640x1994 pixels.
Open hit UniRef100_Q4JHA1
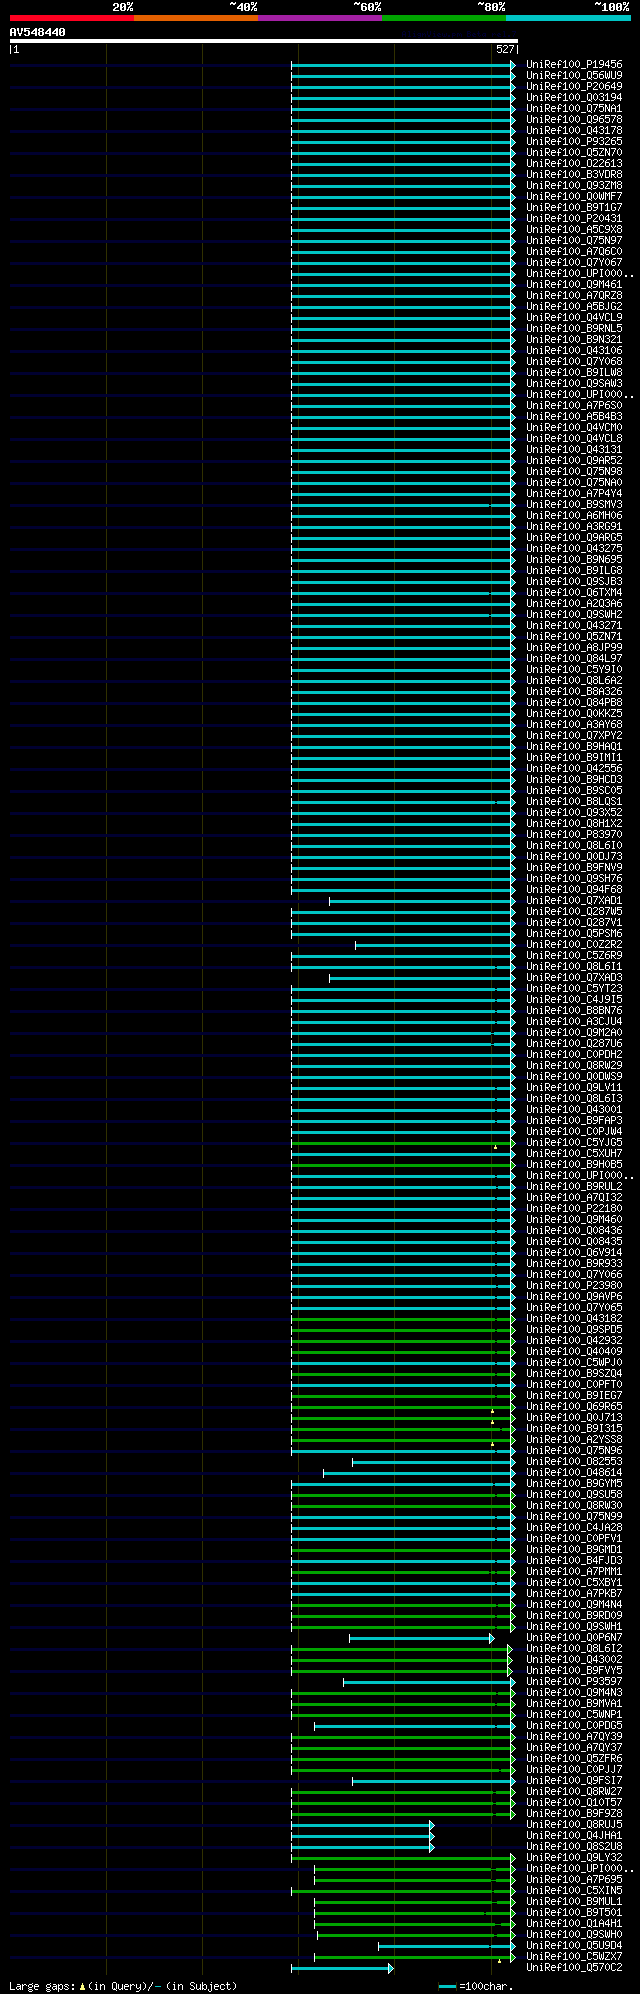(x=574, y=1835)
